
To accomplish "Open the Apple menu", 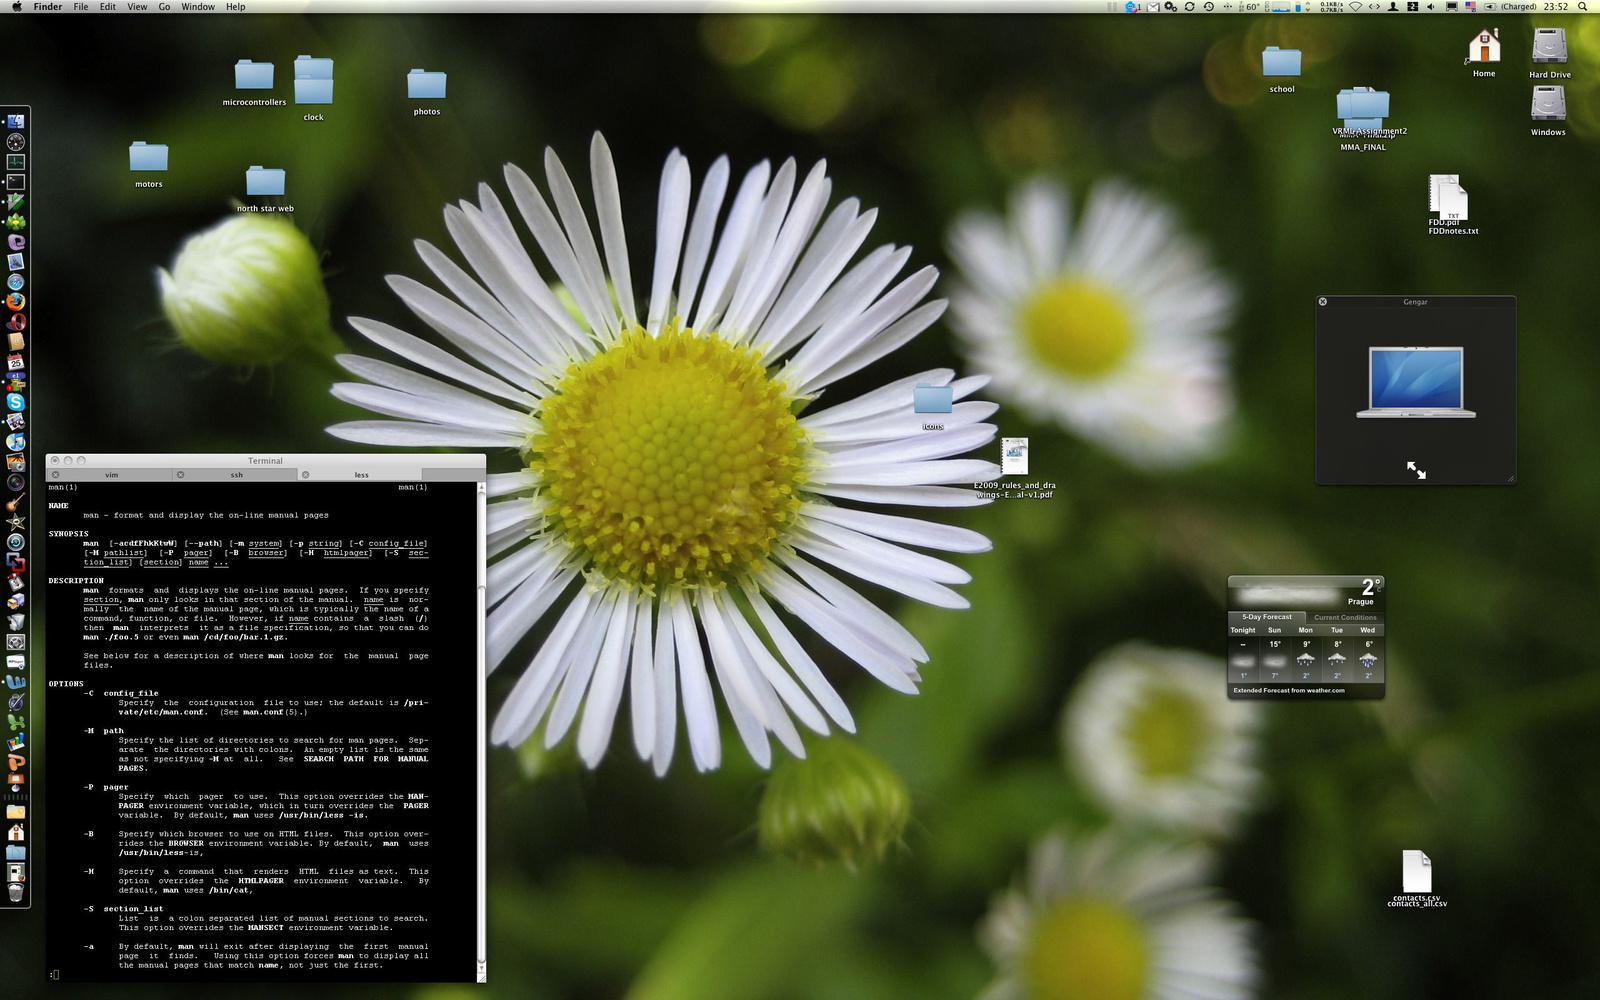I will pyautogui.click(x=16, y=7).
